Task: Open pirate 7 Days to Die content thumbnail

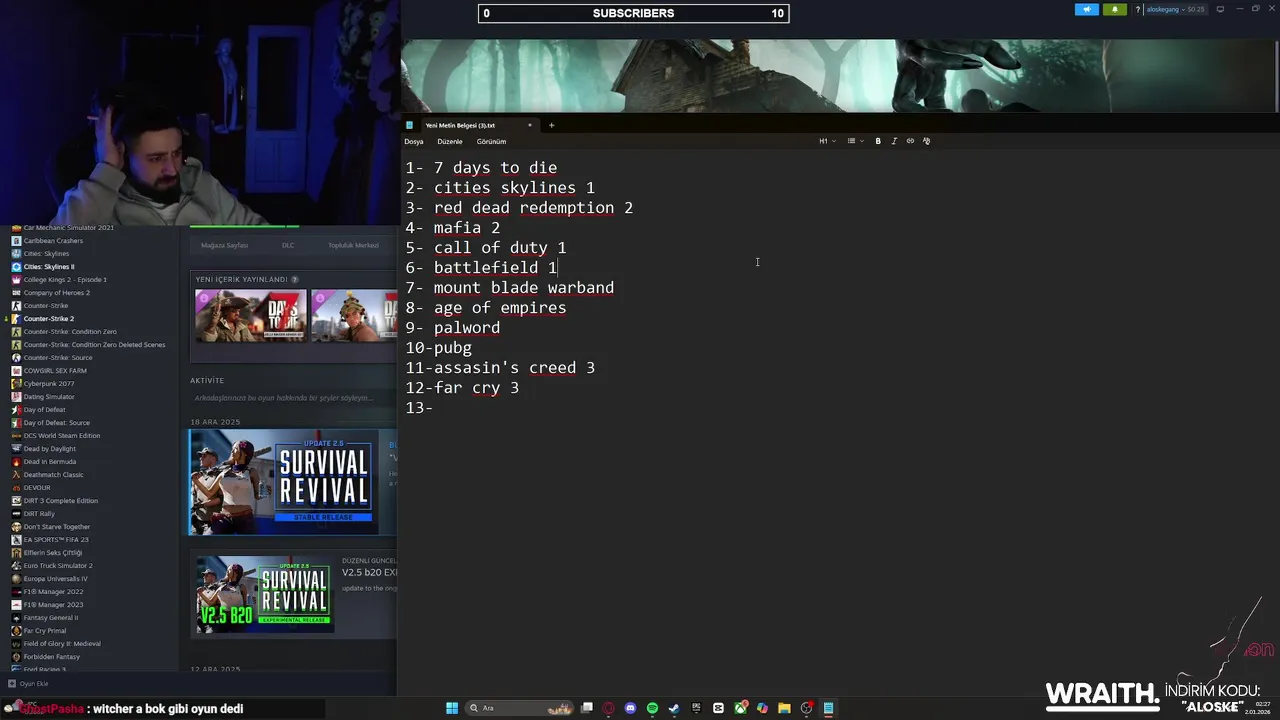Action: [x=251, y=316]
